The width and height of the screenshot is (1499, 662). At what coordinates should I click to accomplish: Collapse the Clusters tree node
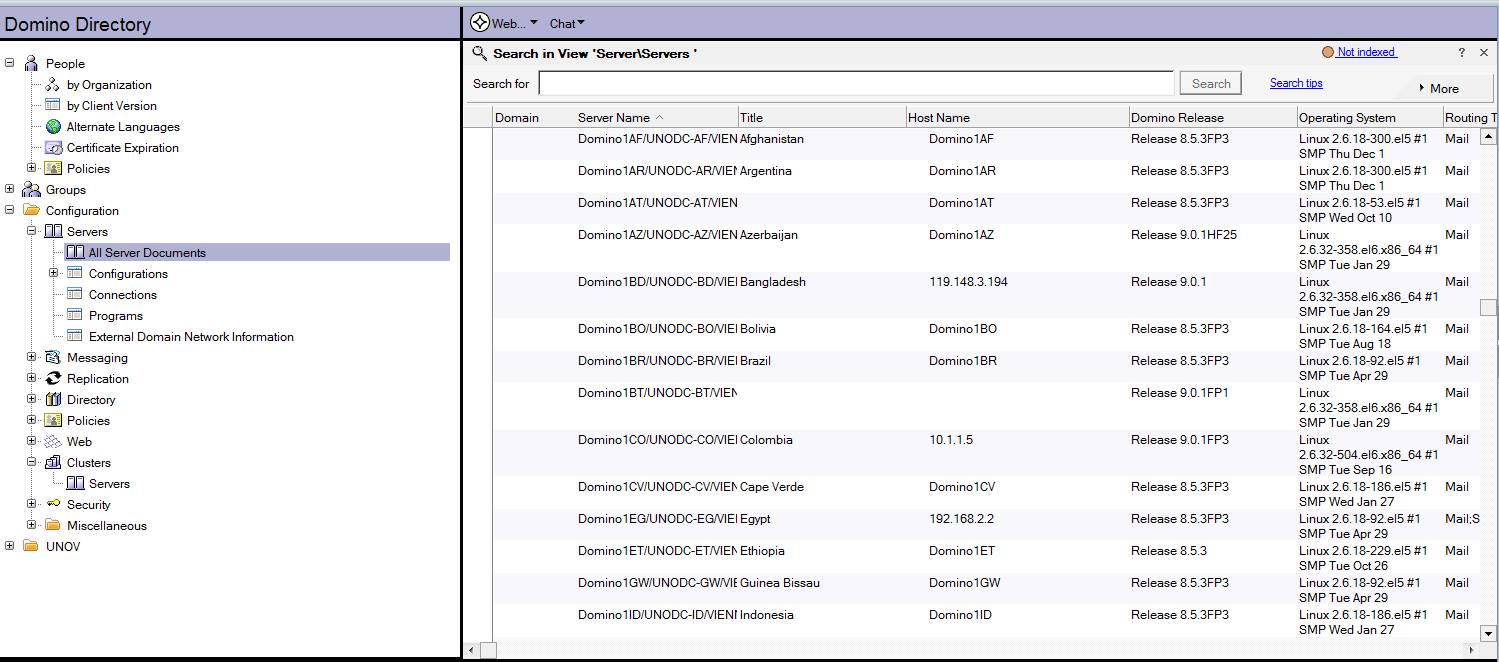coord(32,463)
